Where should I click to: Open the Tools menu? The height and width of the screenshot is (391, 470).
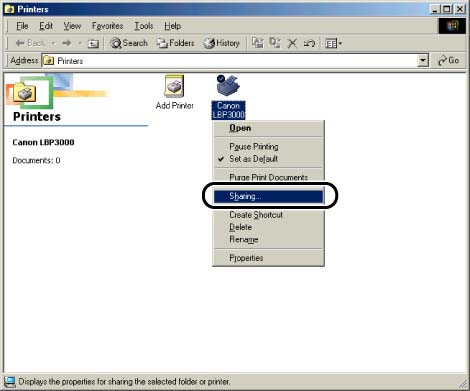coord(144,26)
